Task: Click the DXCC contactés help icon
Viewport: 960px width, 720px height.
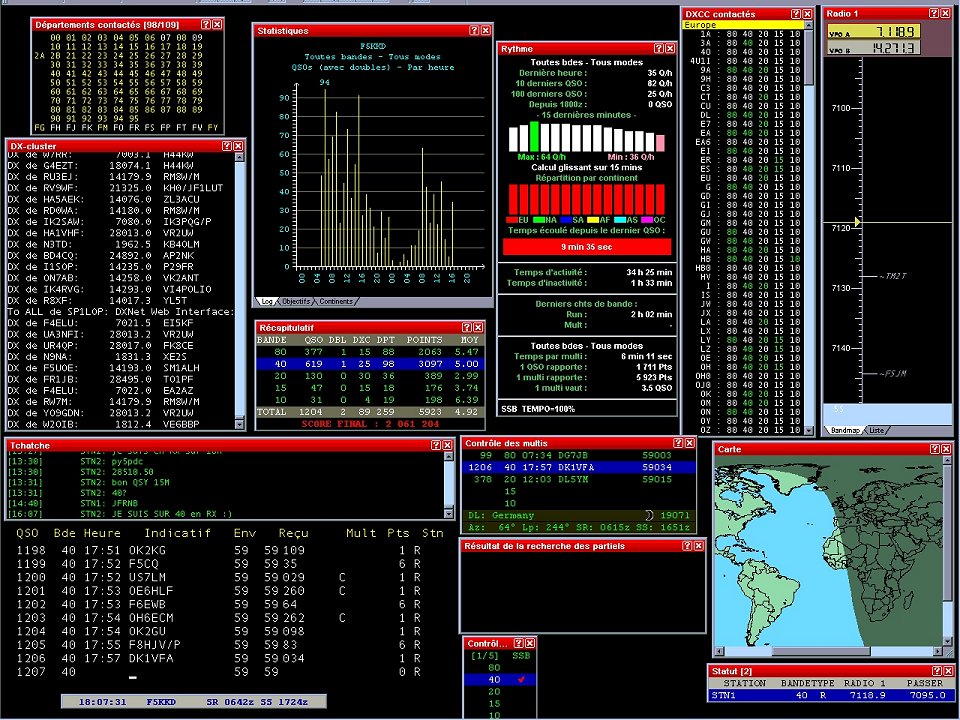Action: point(796,14)
